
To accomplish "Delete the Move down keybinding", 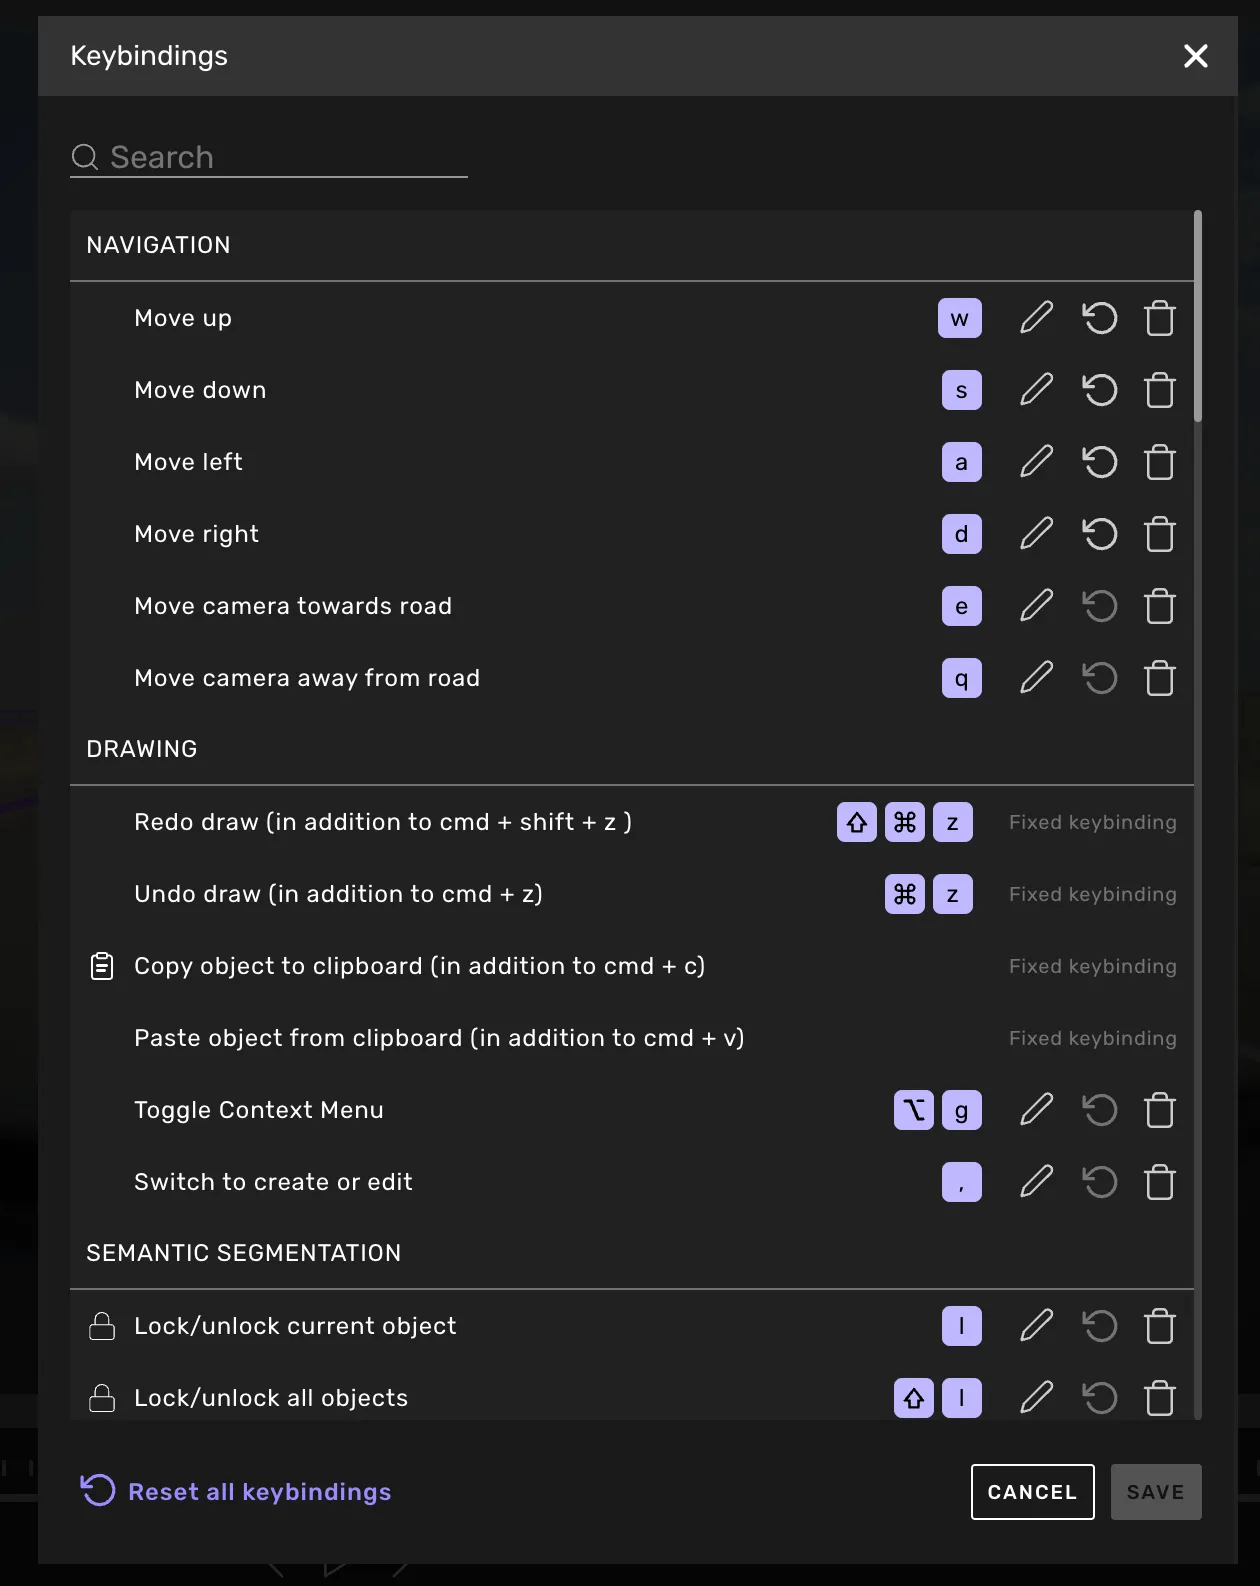I will (x=1160, y=390).
